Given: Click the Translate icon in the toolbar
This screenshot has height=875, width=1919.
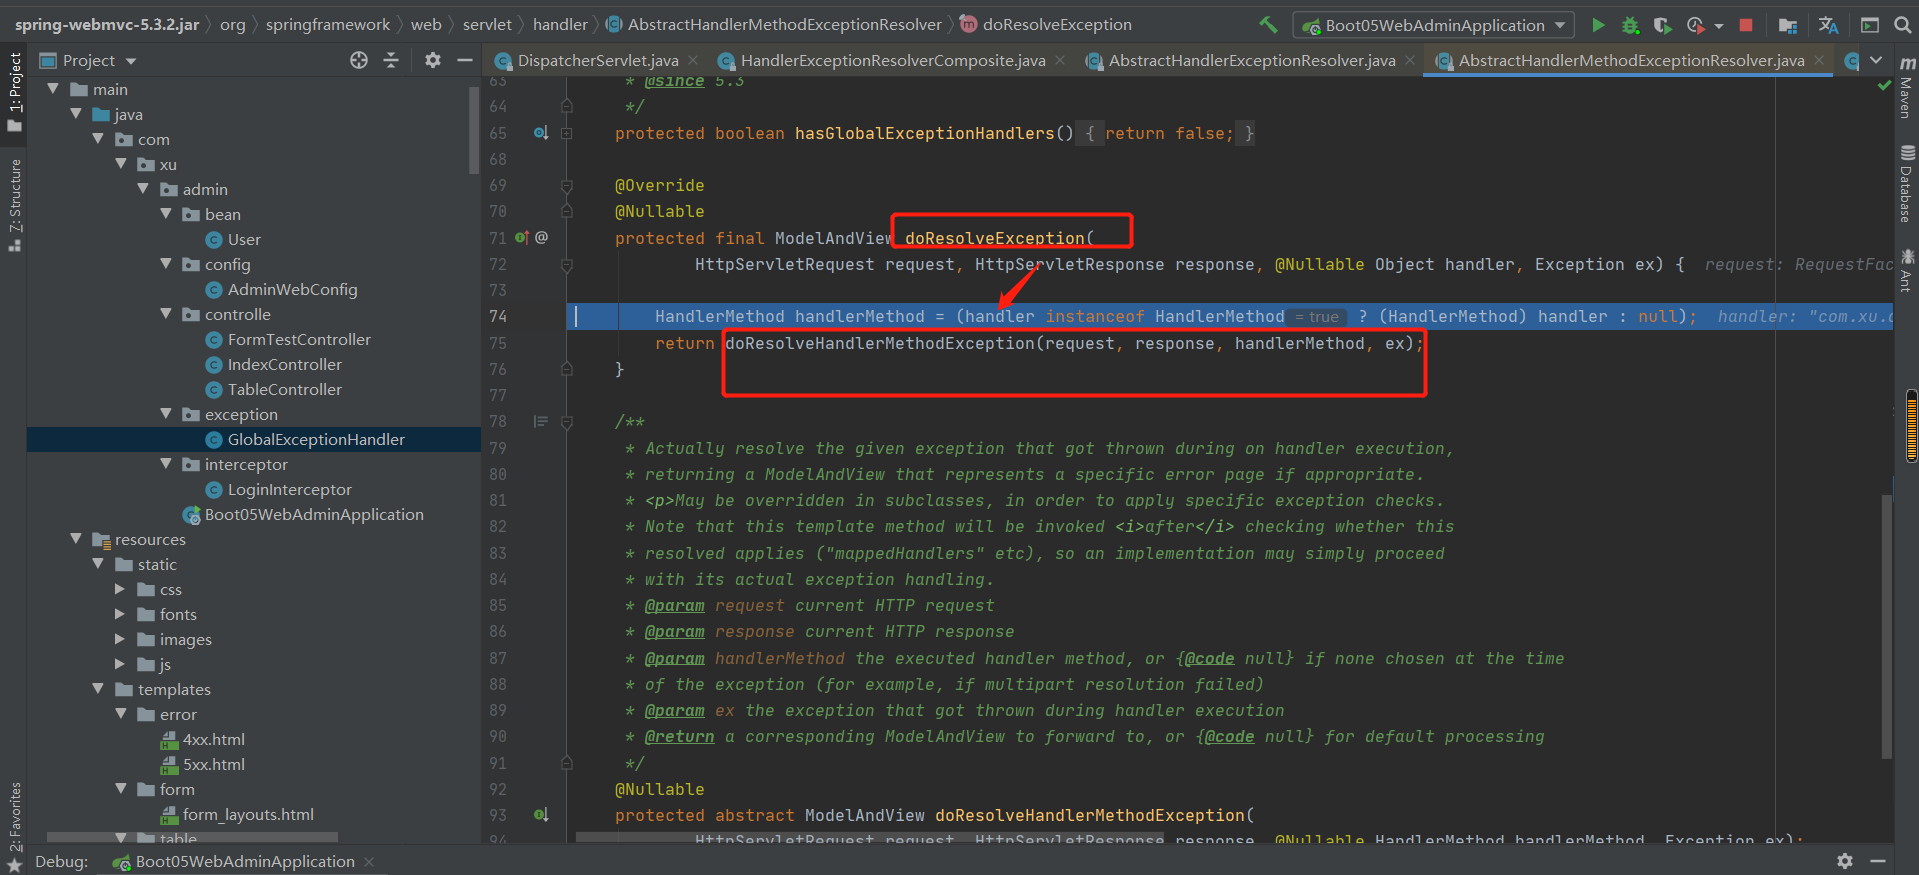Looking at the screenshot, I should 1829,25.
